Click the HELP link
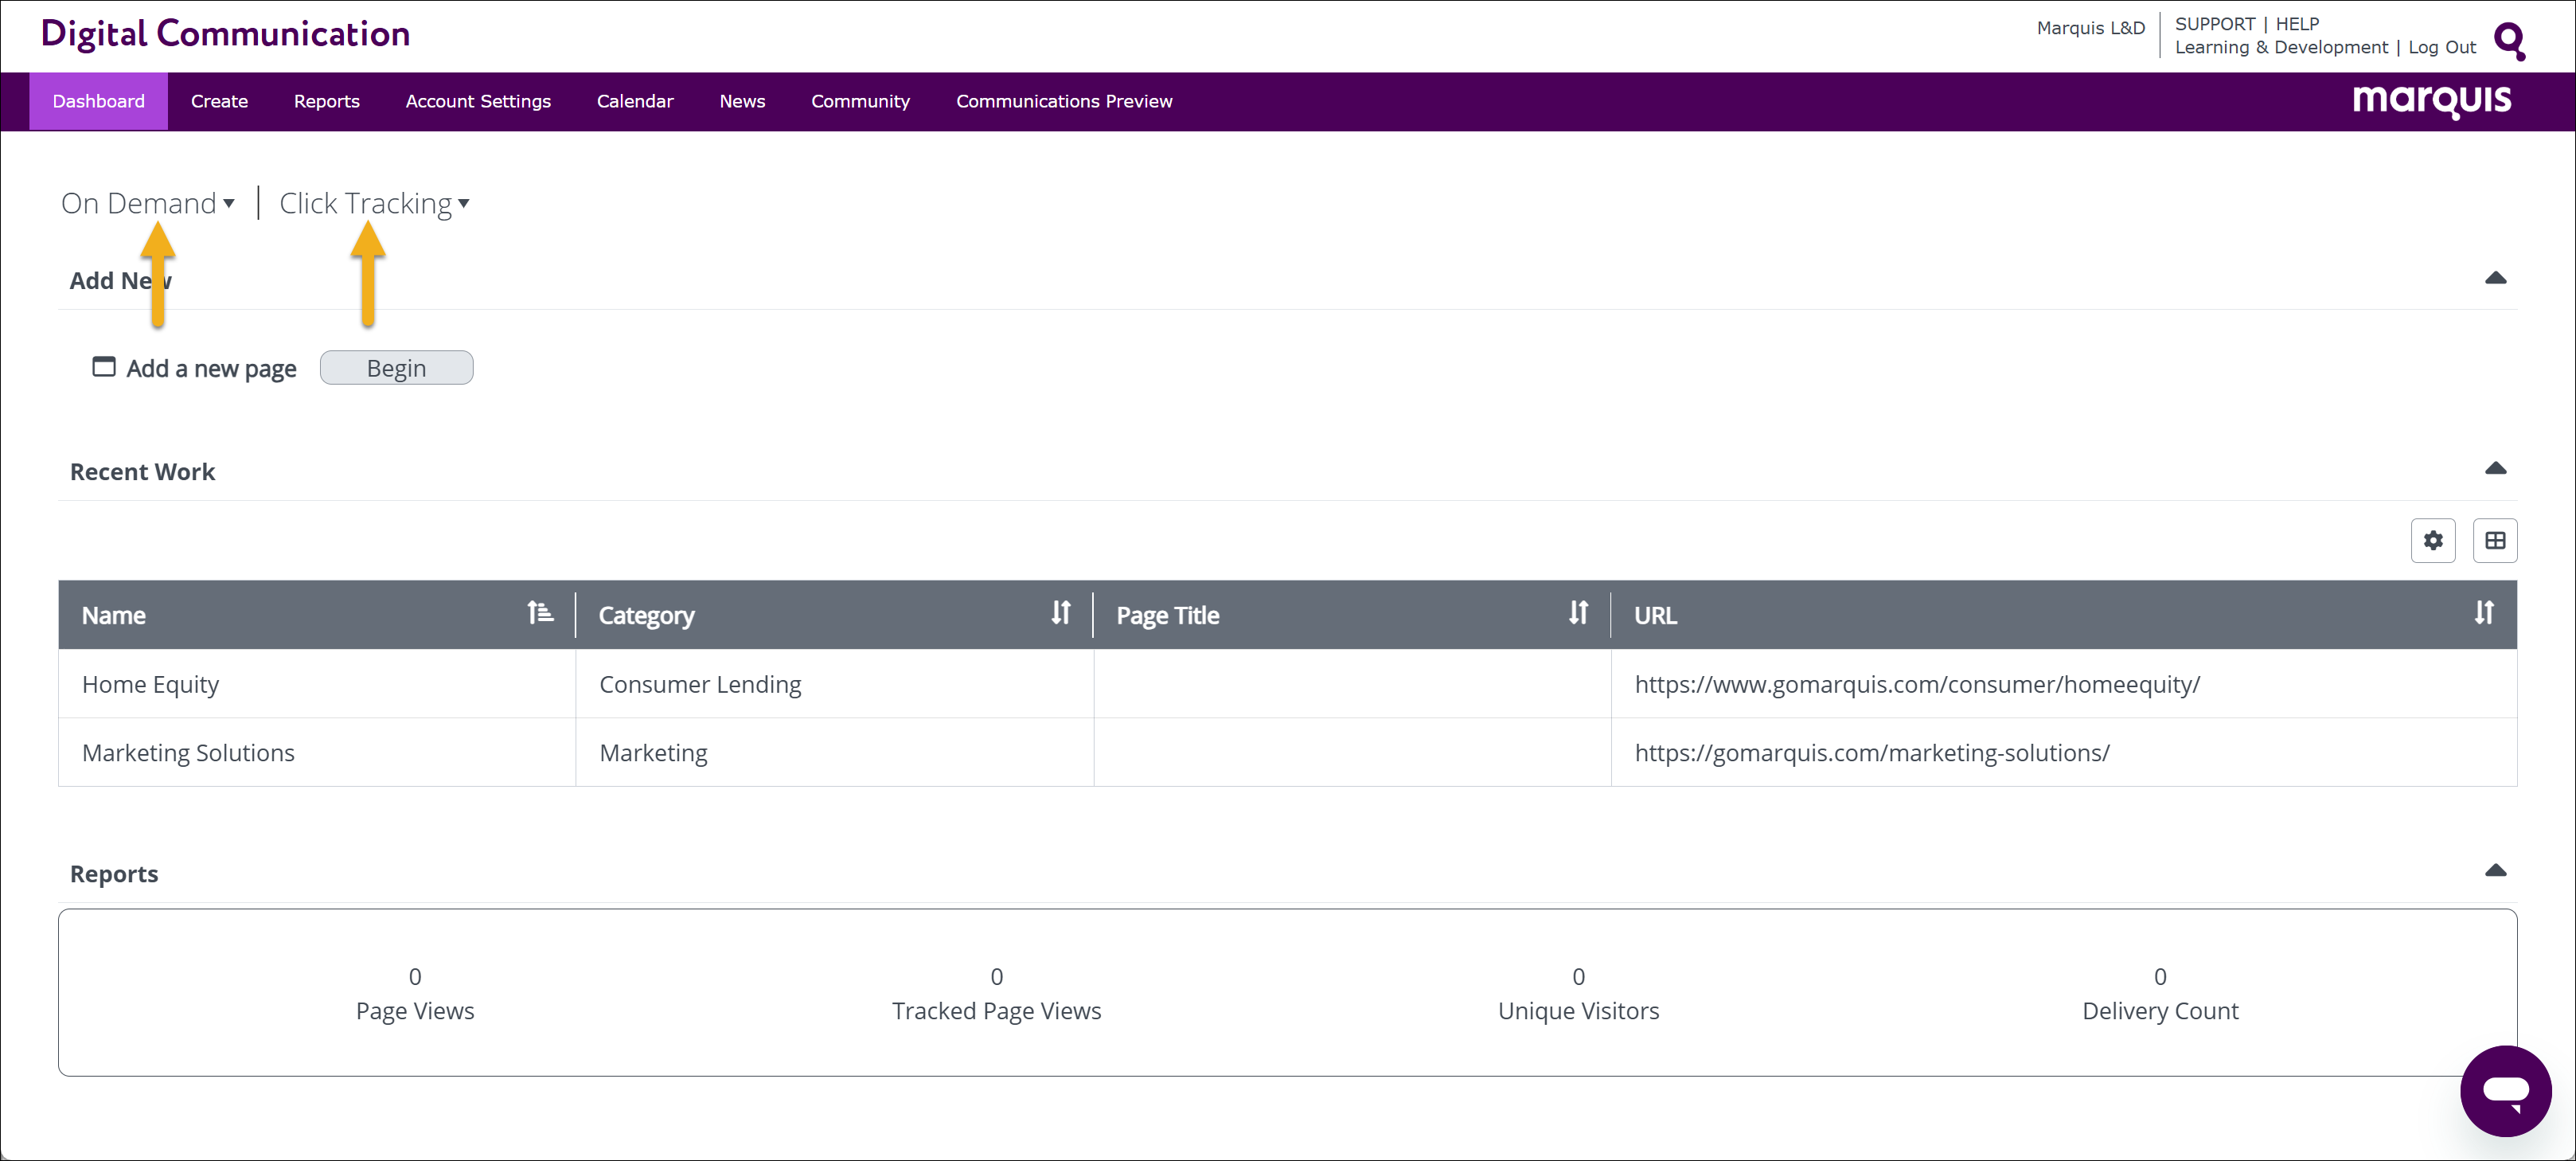Screen dimensions: 2576x1161 [x=2297, y=23]
